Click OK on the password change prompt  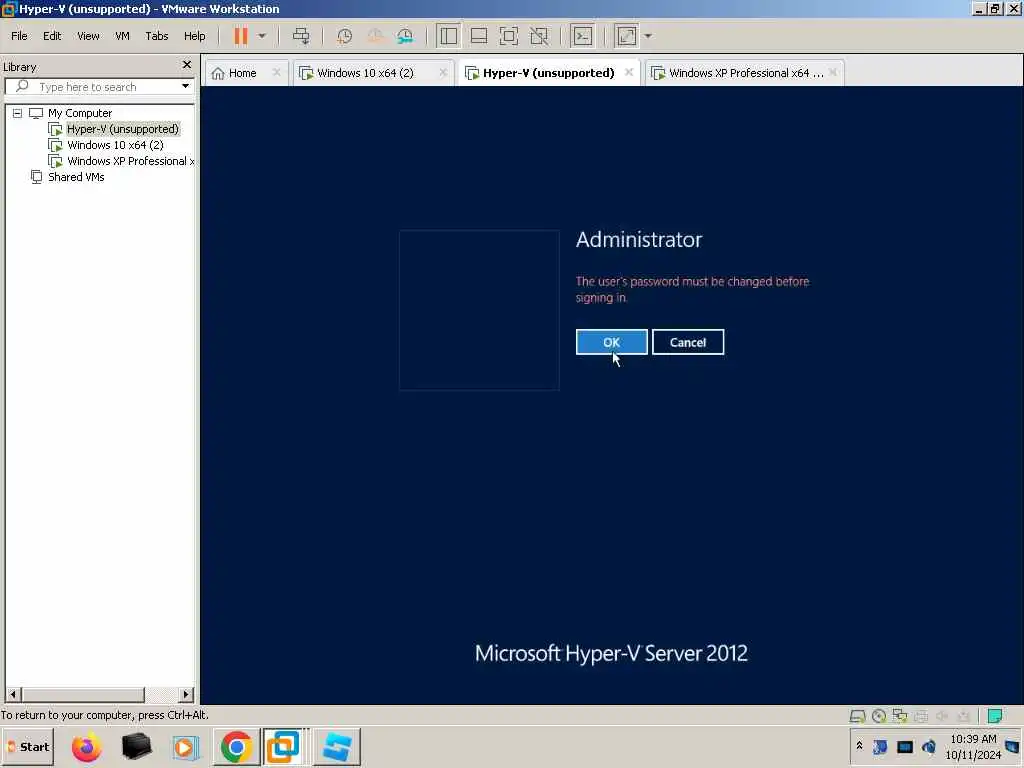click(x=611, y=342)
